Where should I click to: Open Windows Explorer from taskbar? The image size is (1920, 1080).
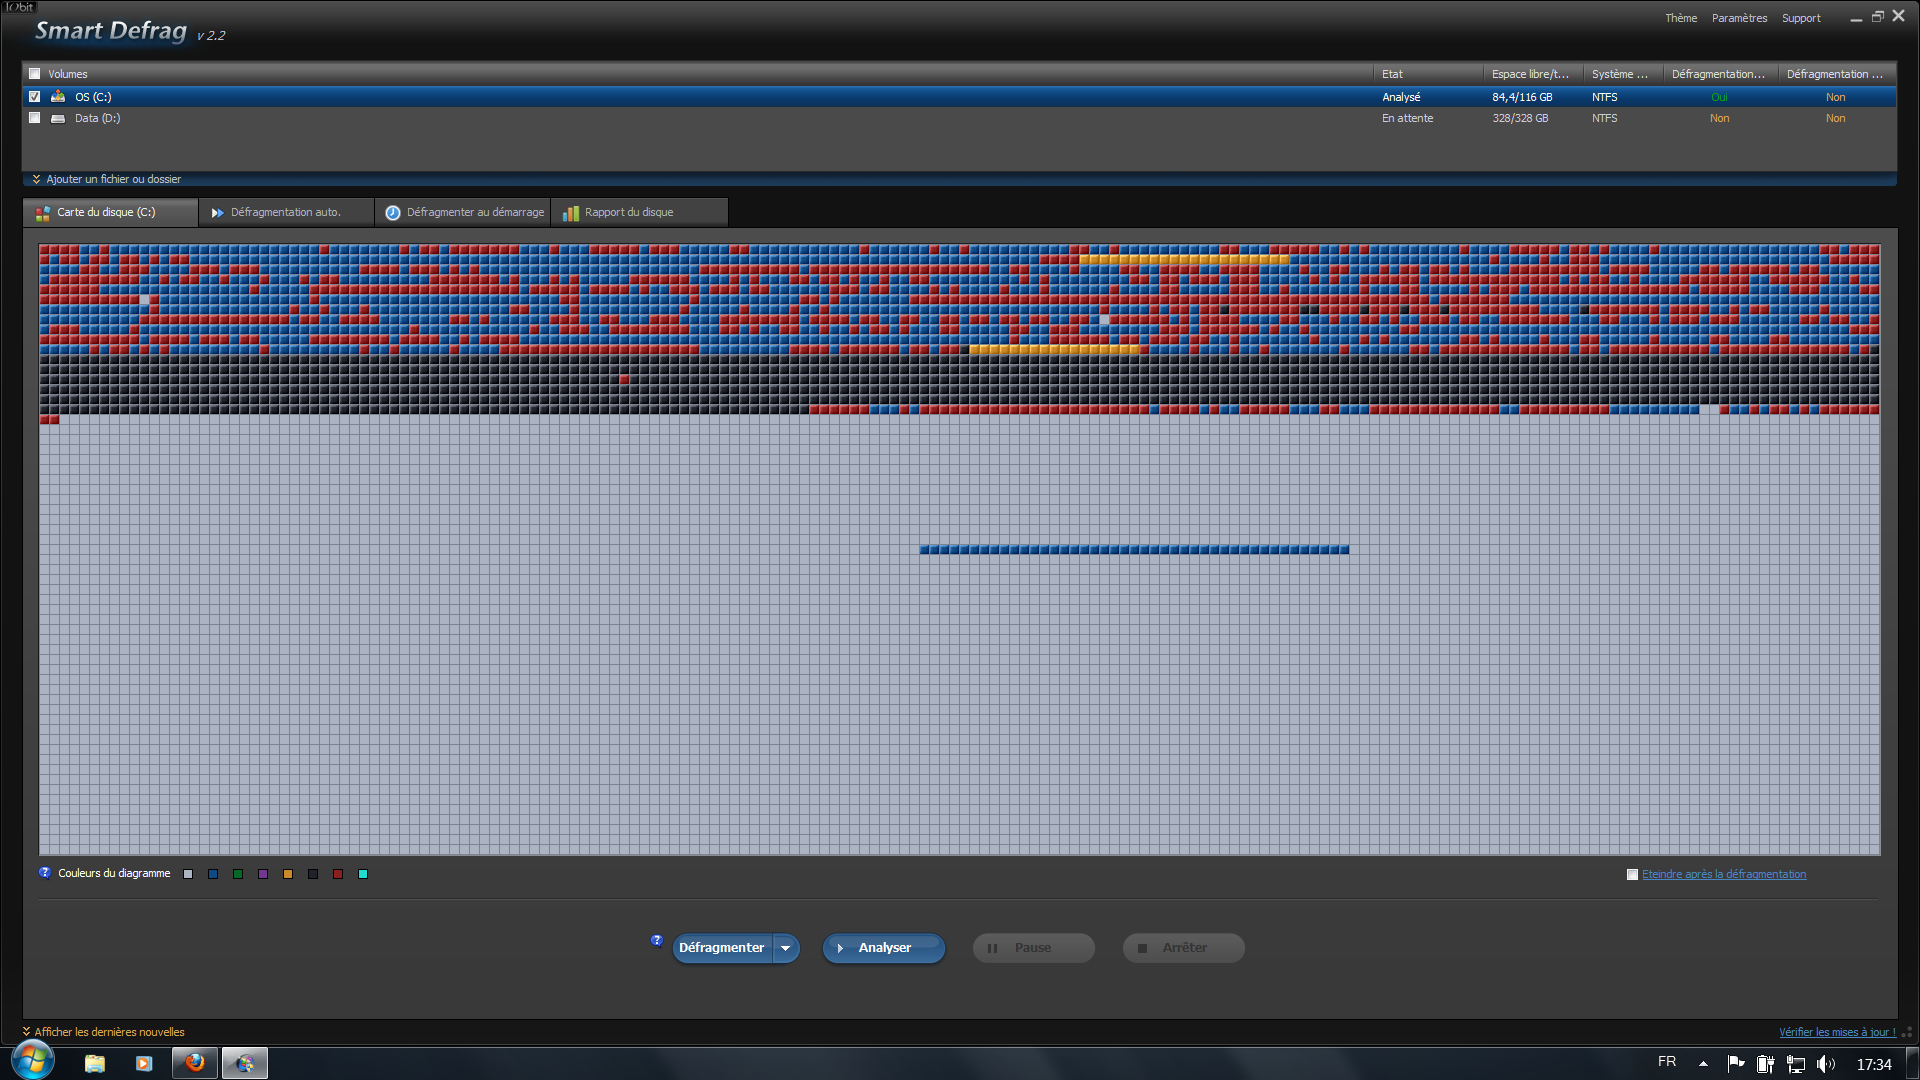coord(95,1063)
